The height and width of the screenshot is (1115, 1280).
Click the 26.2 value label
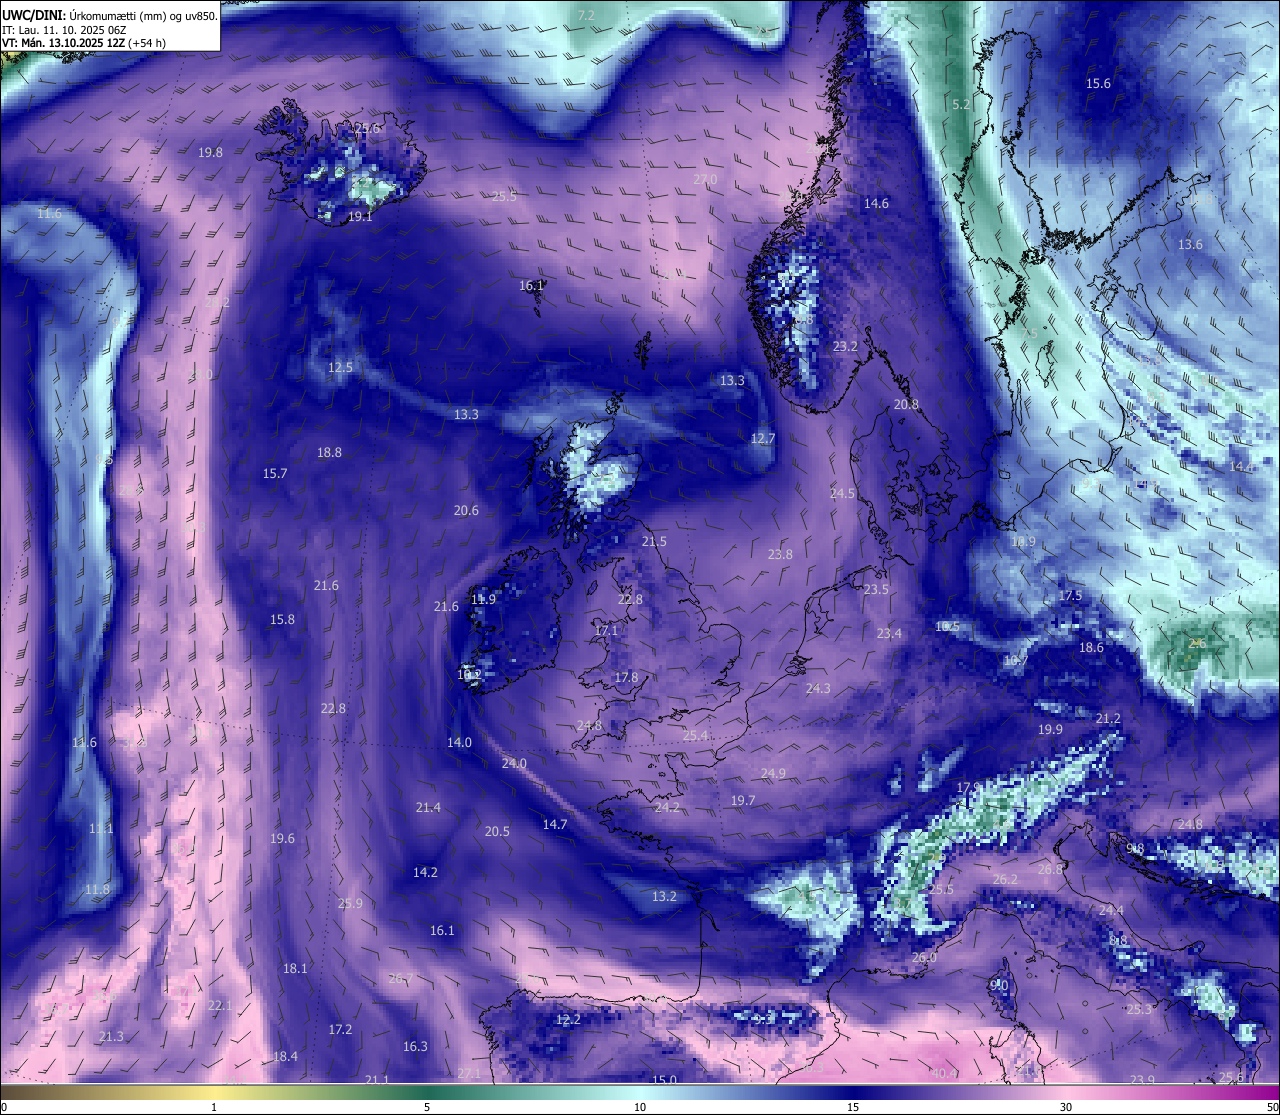[x=1005, y=879]
